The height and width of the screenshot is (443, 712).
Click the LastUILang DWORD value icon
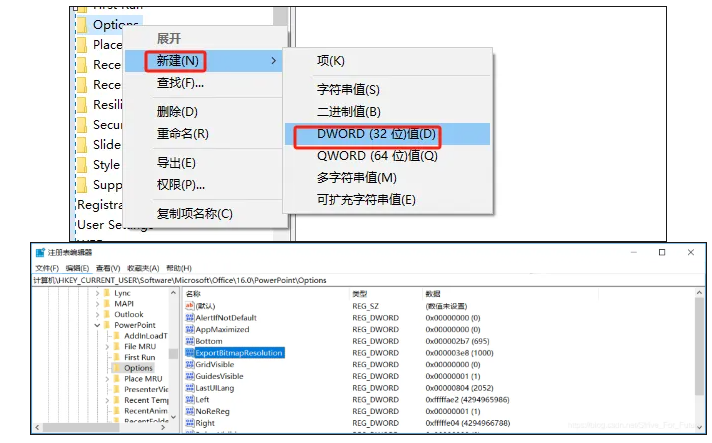click(190, 388)
